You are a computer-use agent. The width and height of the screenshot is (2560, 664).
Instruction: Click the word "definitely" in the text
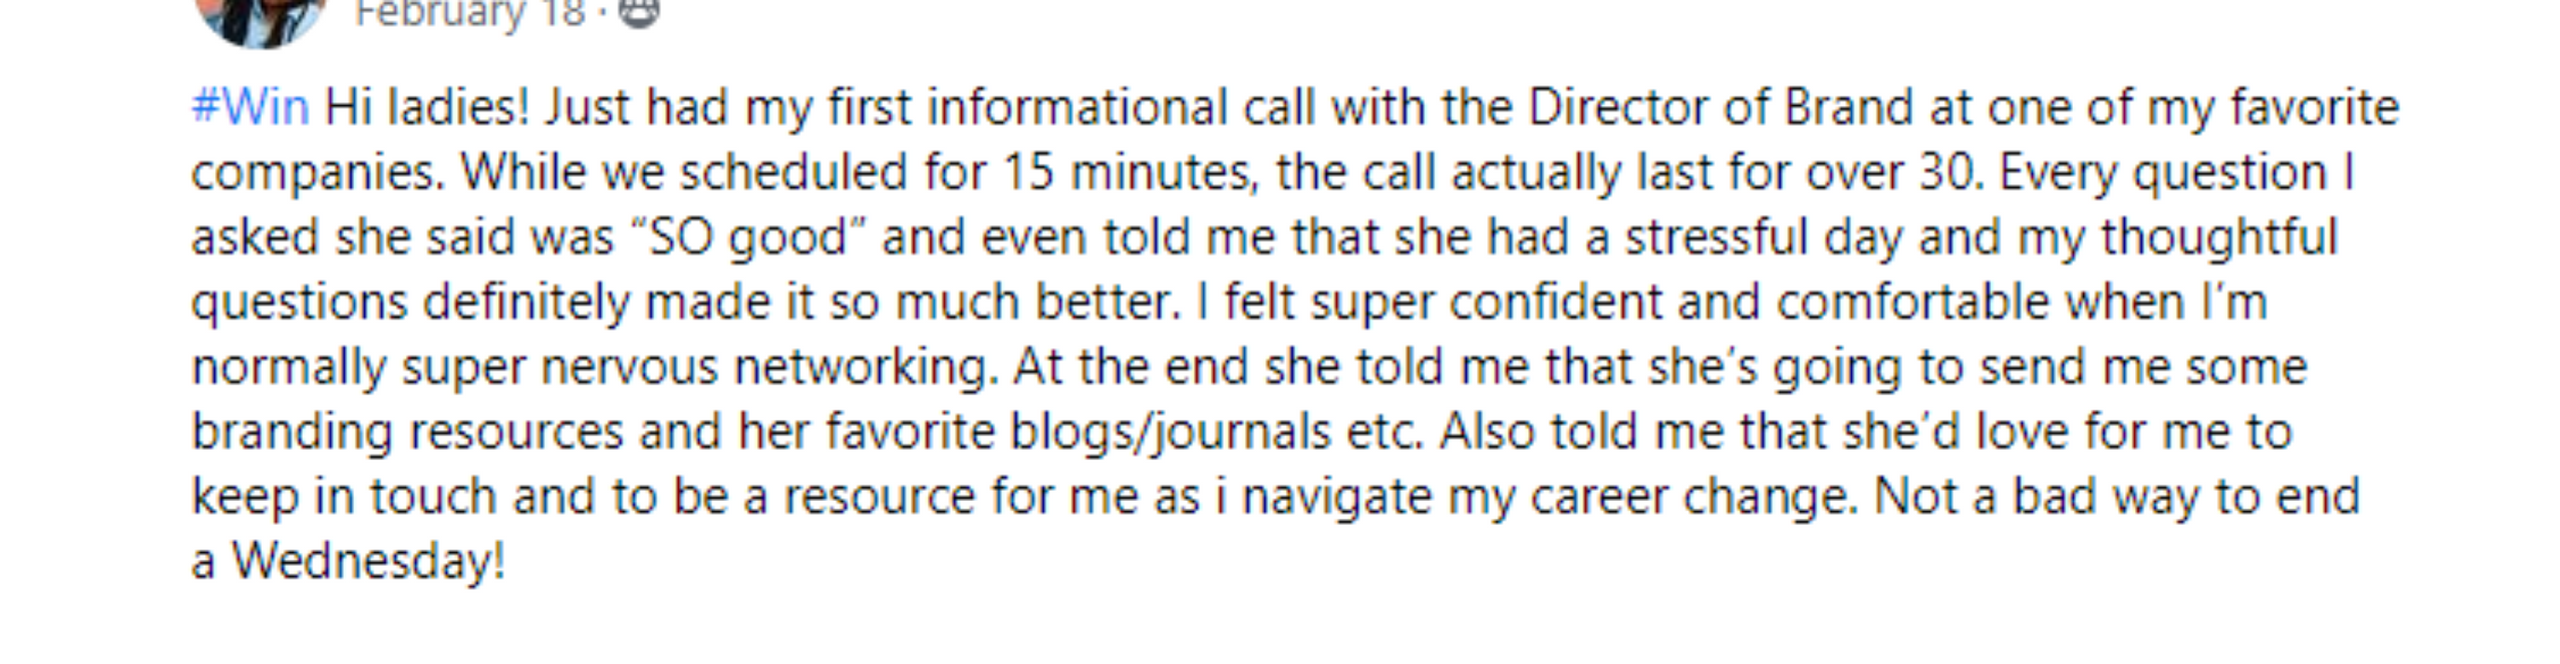click(526, 302)
